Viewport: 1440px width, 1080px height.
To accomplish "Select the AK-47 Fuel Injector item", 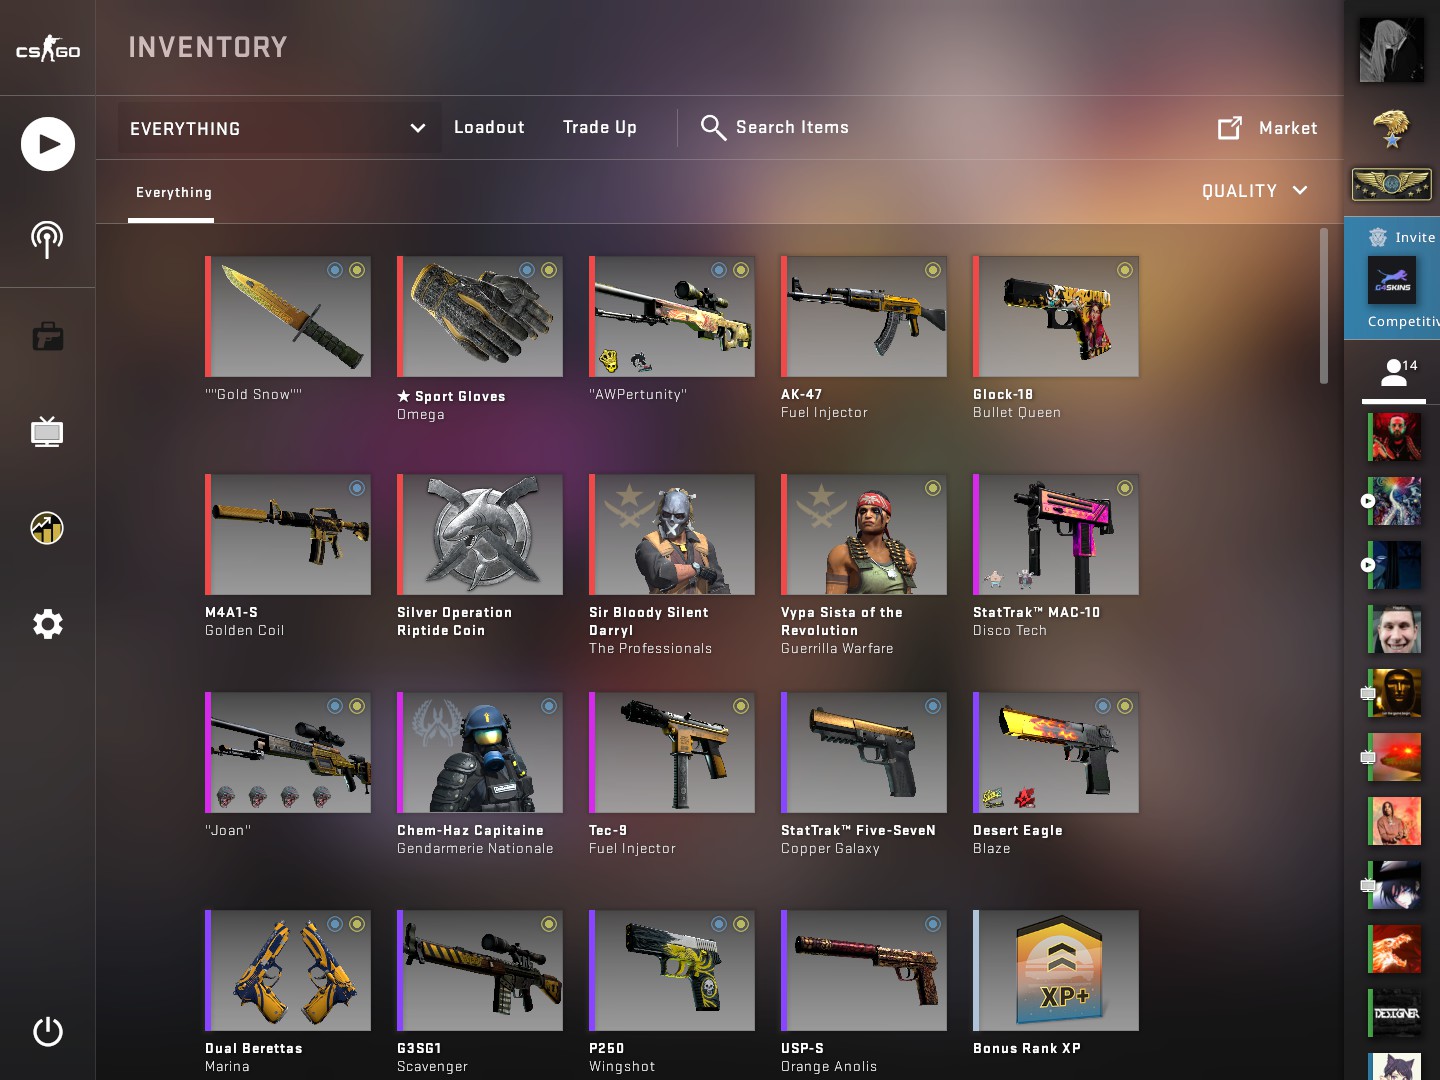I will pyautogui.click(x=864, y=337).
